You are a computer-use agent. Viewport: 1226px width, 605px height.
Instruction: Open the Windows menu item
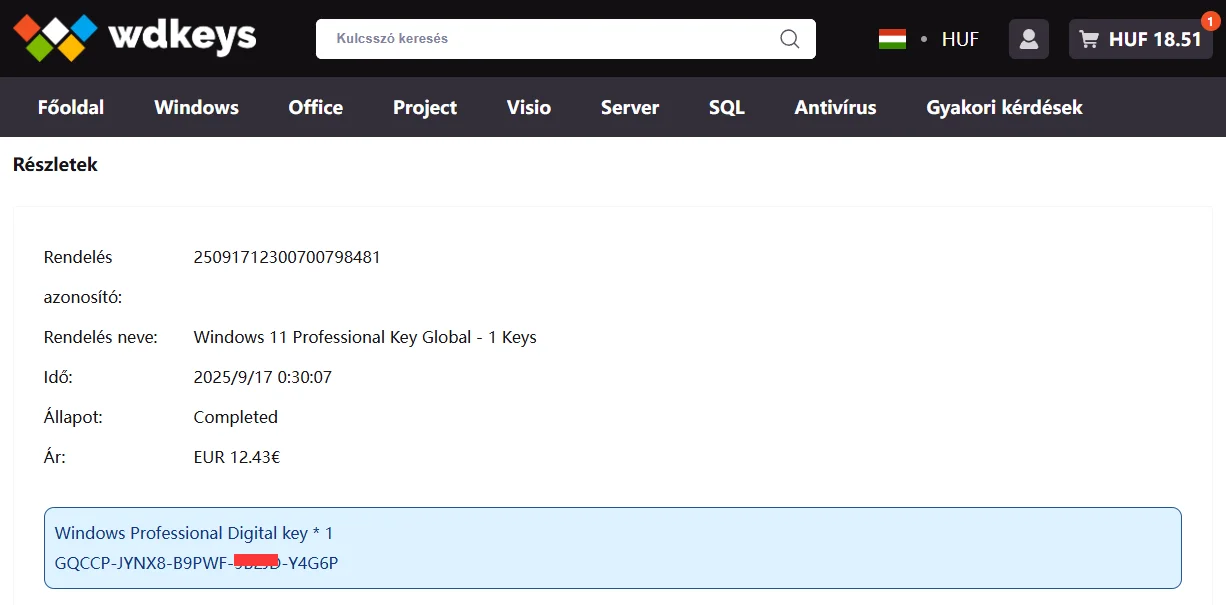[x=196, y=107]
